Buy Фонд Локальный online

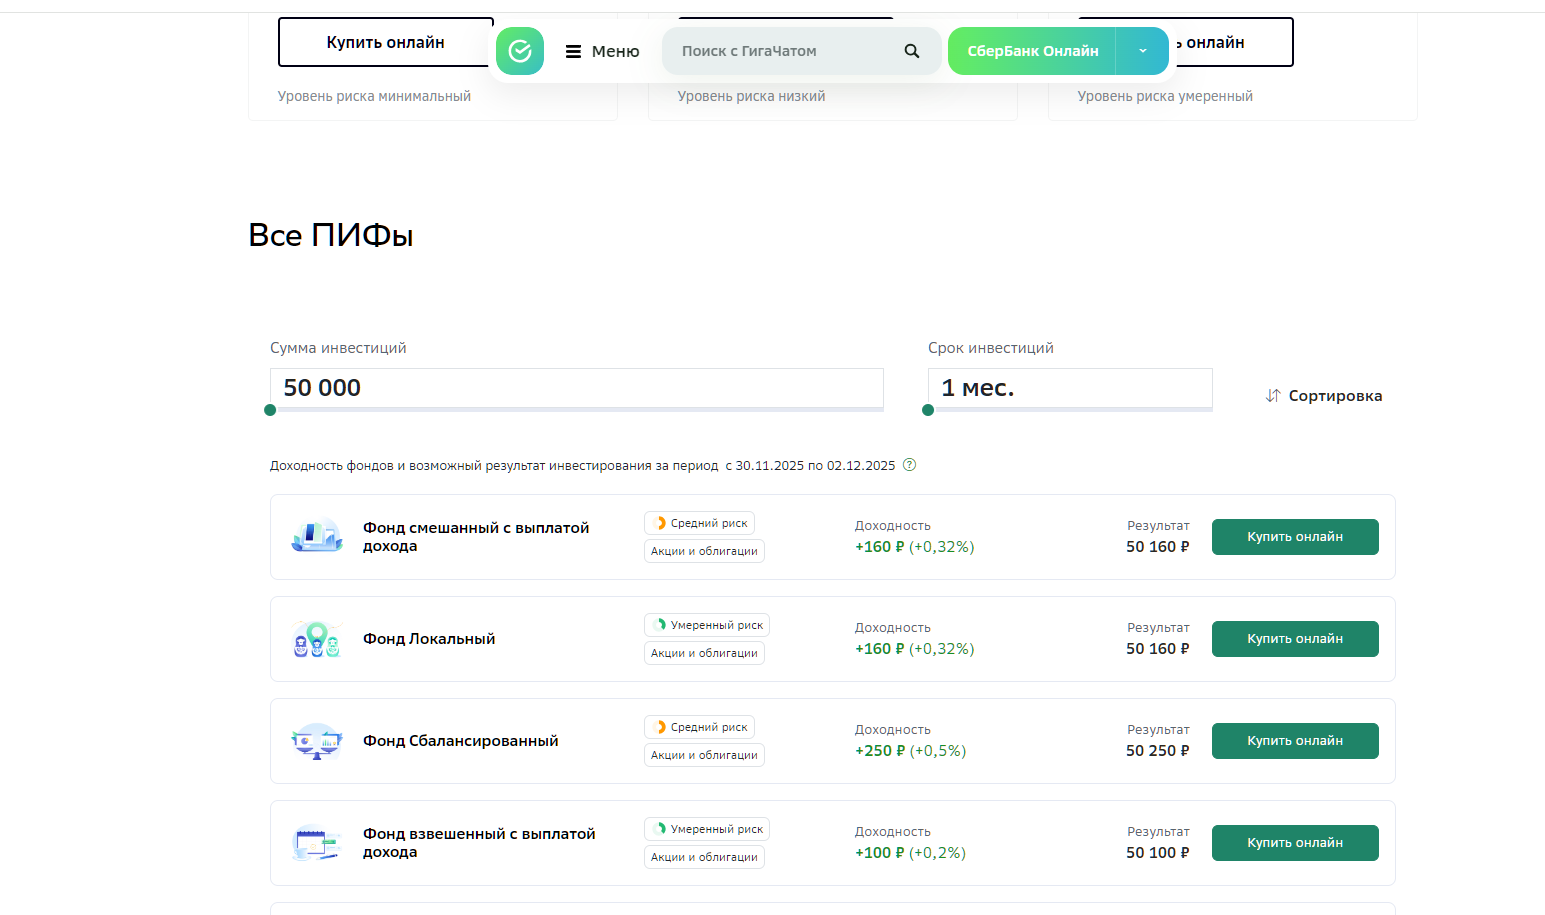tap(1294, 639)
